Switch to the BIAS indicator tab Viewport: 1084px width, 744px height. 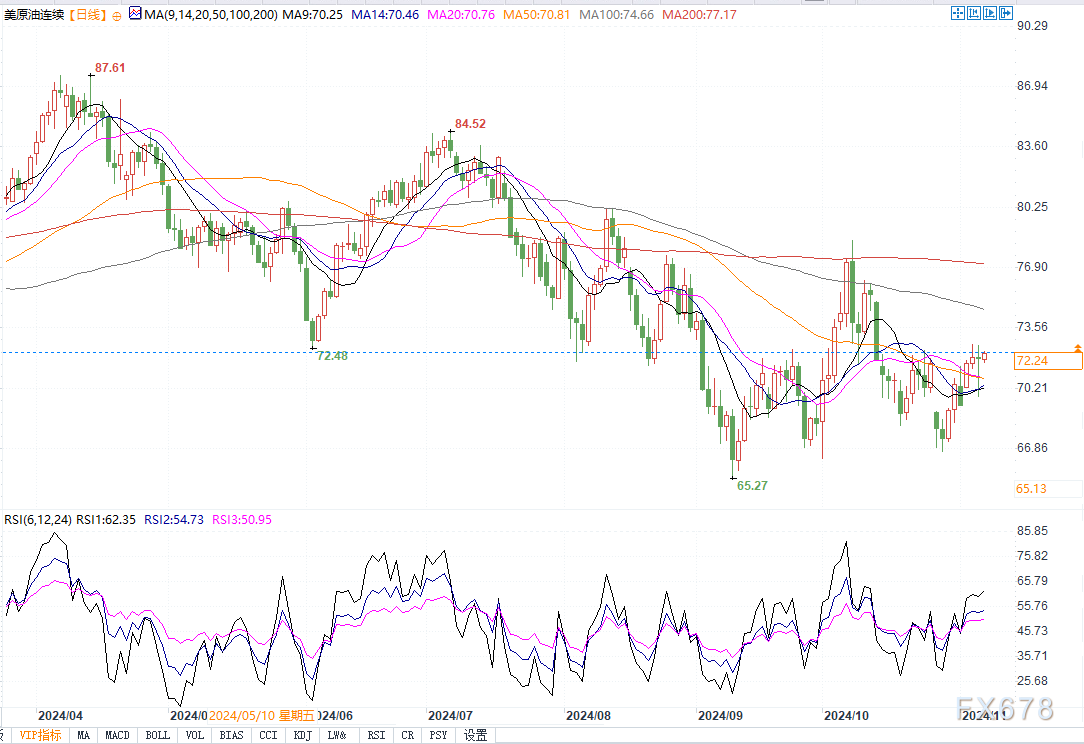pyautogui.click(x=232, y=735)
